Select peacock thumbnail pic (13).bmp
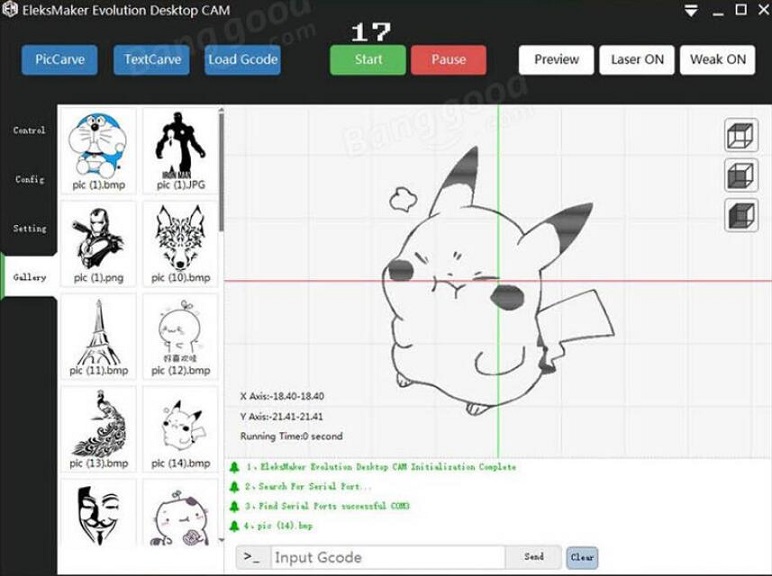Image resolution: width=772 pixels, height=576 pixels. [x=98, y=429]
